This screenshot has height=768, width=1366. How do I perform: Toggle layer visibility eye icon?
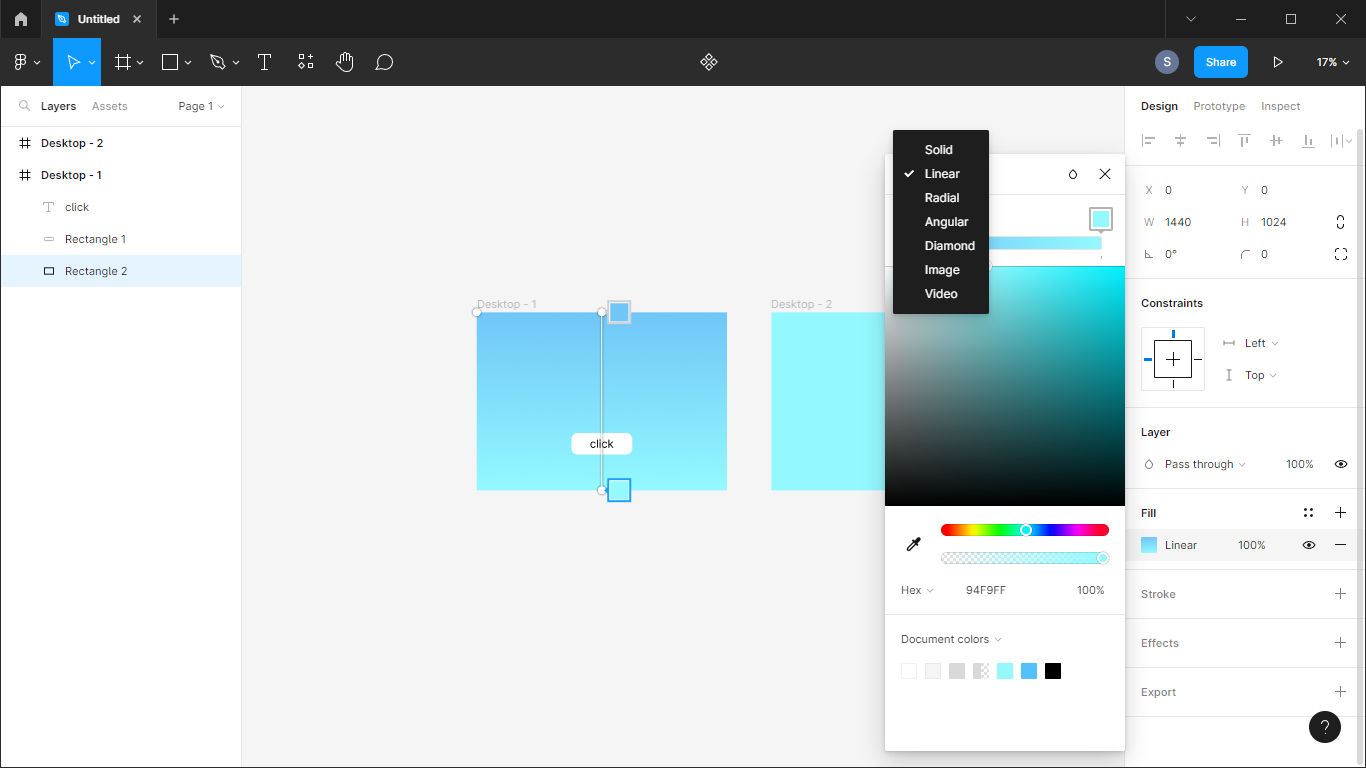click(1341, 464)
